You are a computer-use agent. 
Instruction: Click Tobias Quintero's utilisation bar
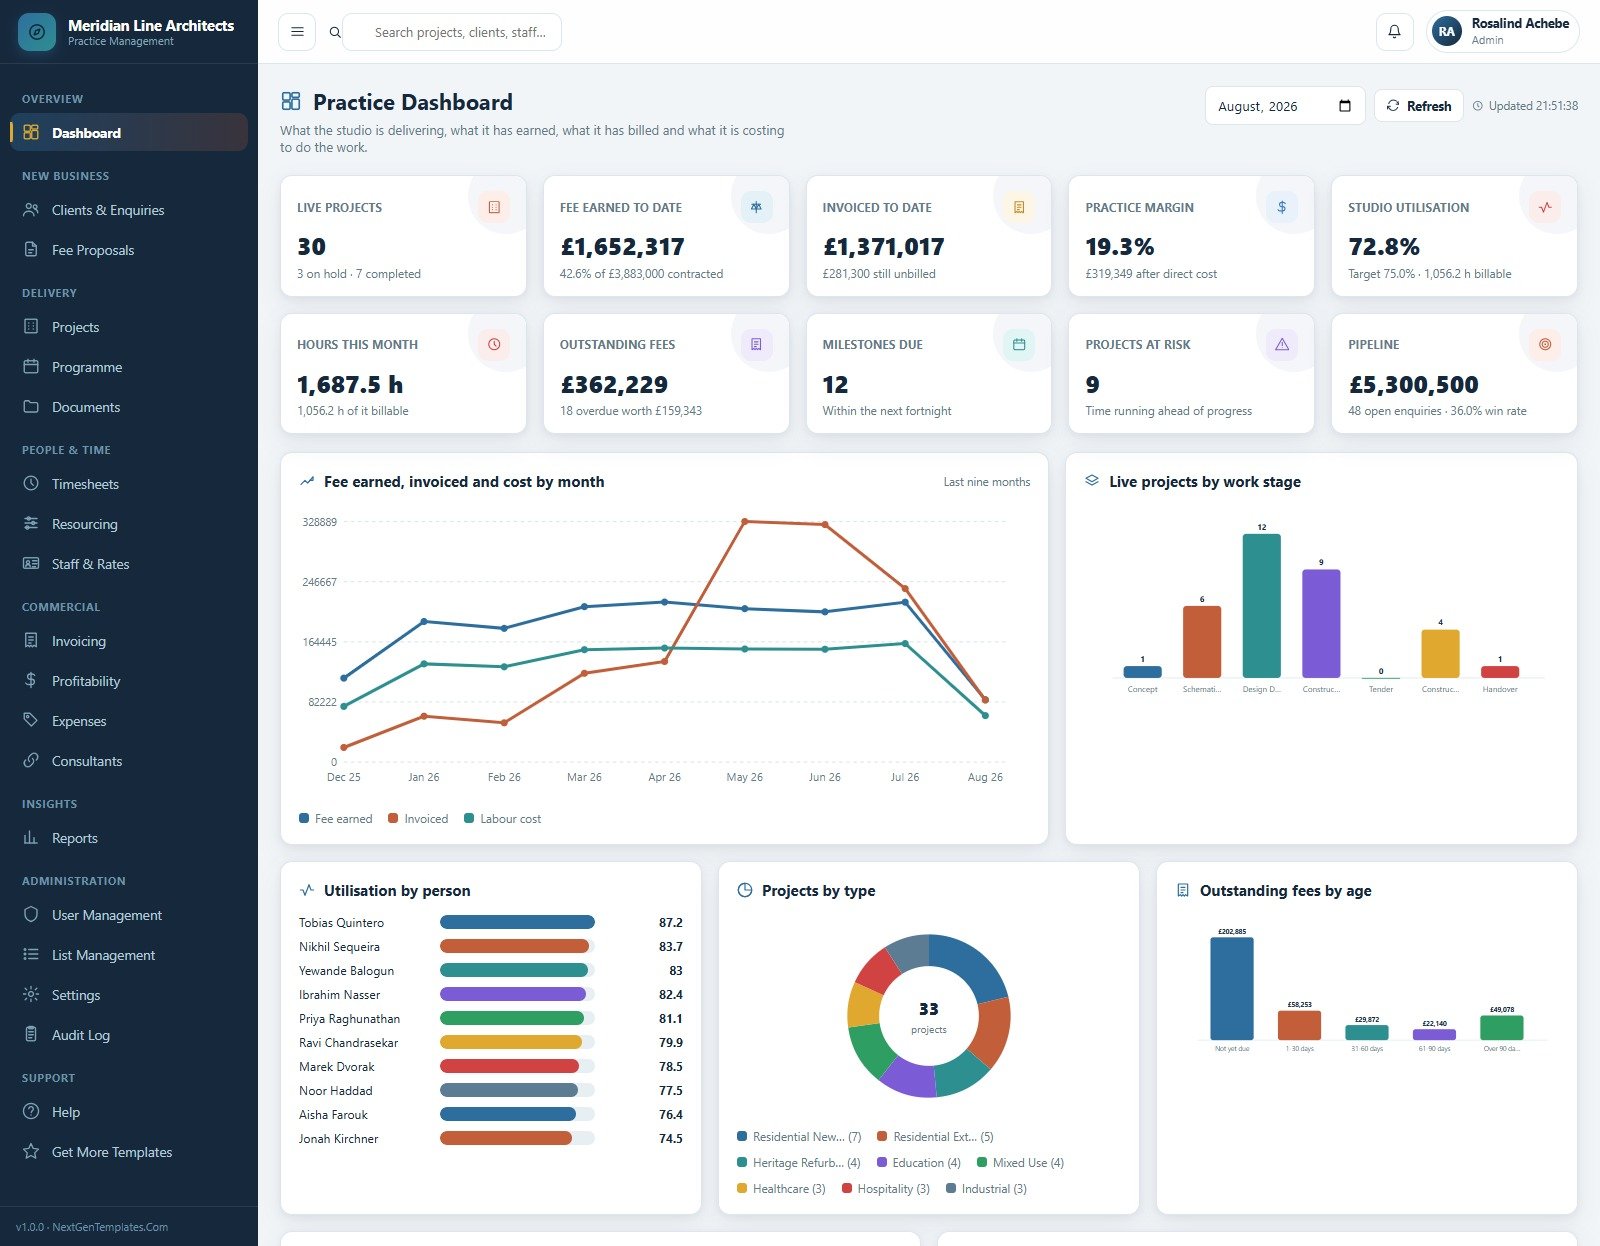[x=517, y=922]
